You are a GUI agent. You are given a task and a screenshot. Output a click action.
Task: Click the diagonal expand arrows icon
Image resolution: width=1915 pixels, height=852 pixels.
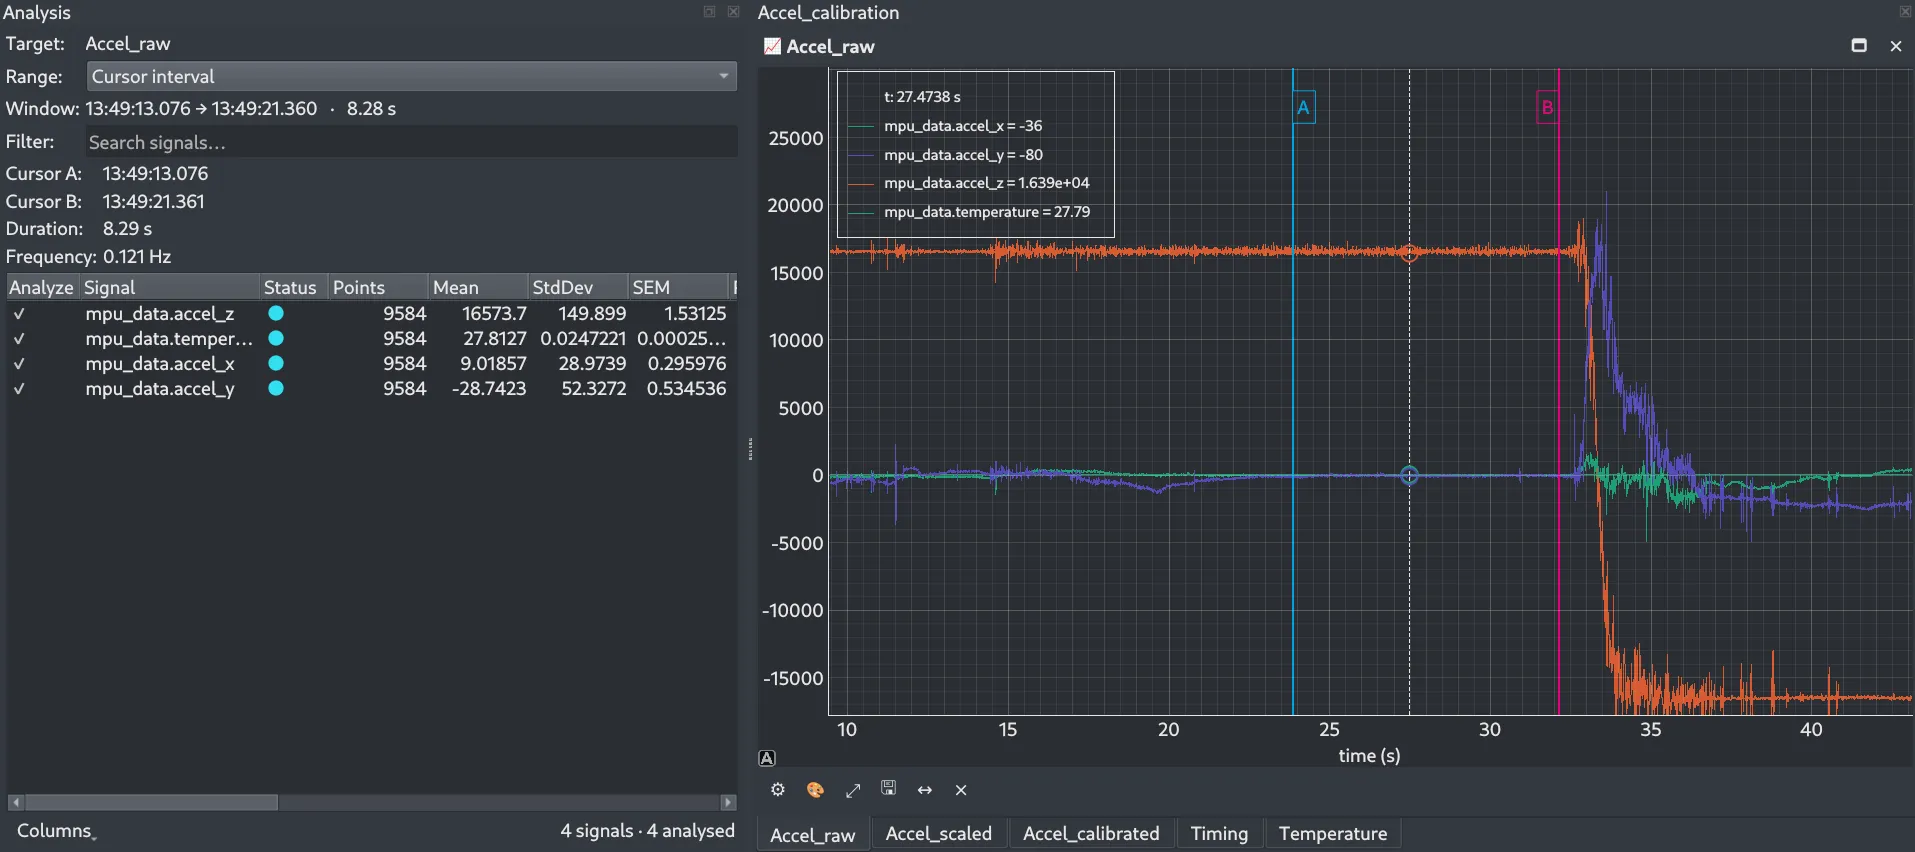[853, 790]
